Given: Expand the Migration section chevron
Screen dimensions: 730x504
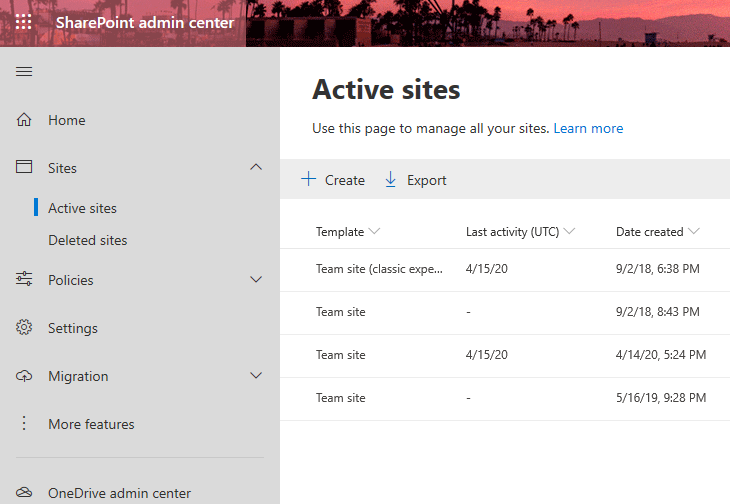Looking at the screenshot, I should coord(256,375).
